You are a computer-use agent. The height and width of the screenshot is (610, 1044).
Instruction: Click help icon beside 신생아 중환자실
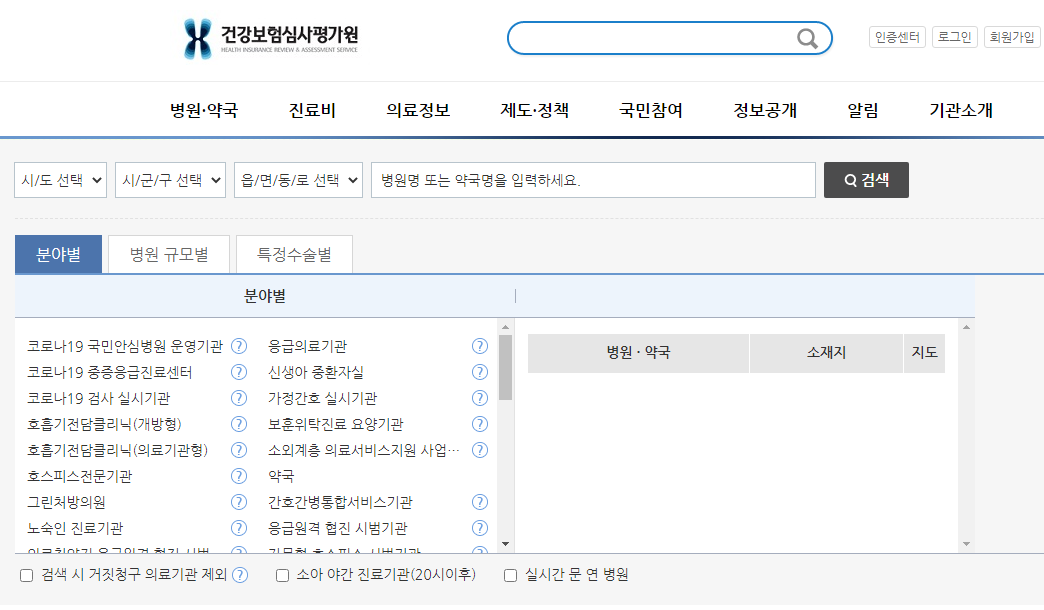[479, 372]
